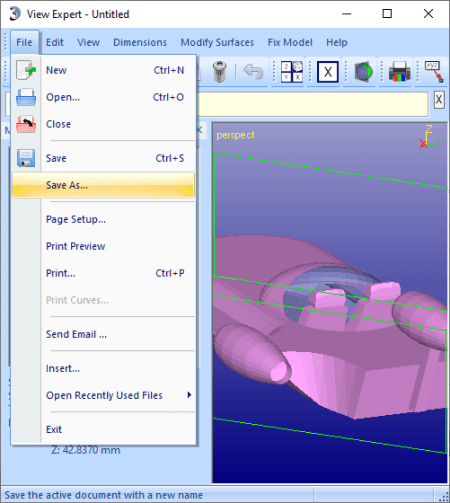The image size is (450, 503).
Task: Open the Help menu
Action: click(x=337, y=42)
